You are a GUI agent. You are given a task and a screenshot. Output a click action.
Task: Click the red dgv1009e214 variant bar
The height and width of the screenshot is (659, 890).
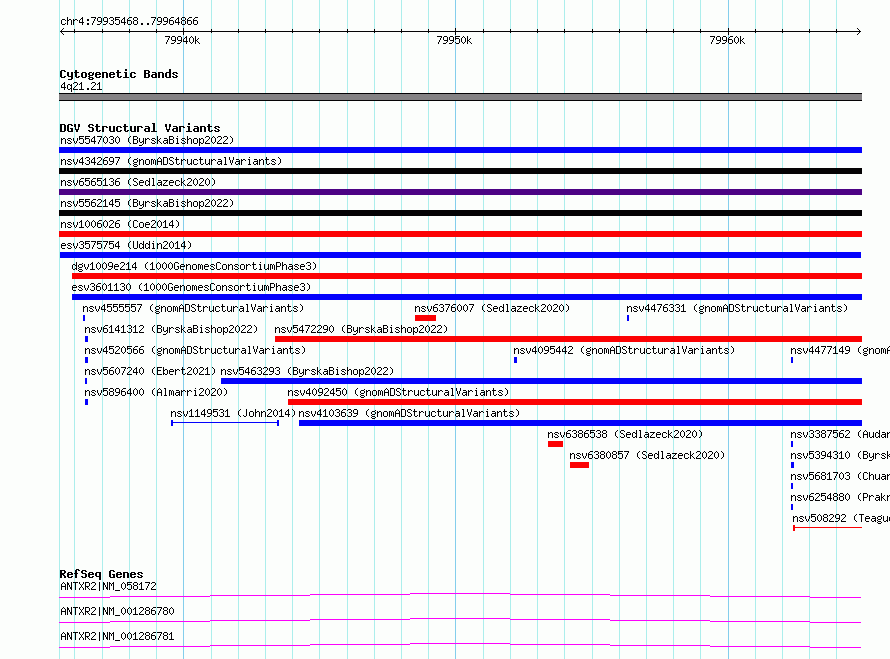(467, 276)
